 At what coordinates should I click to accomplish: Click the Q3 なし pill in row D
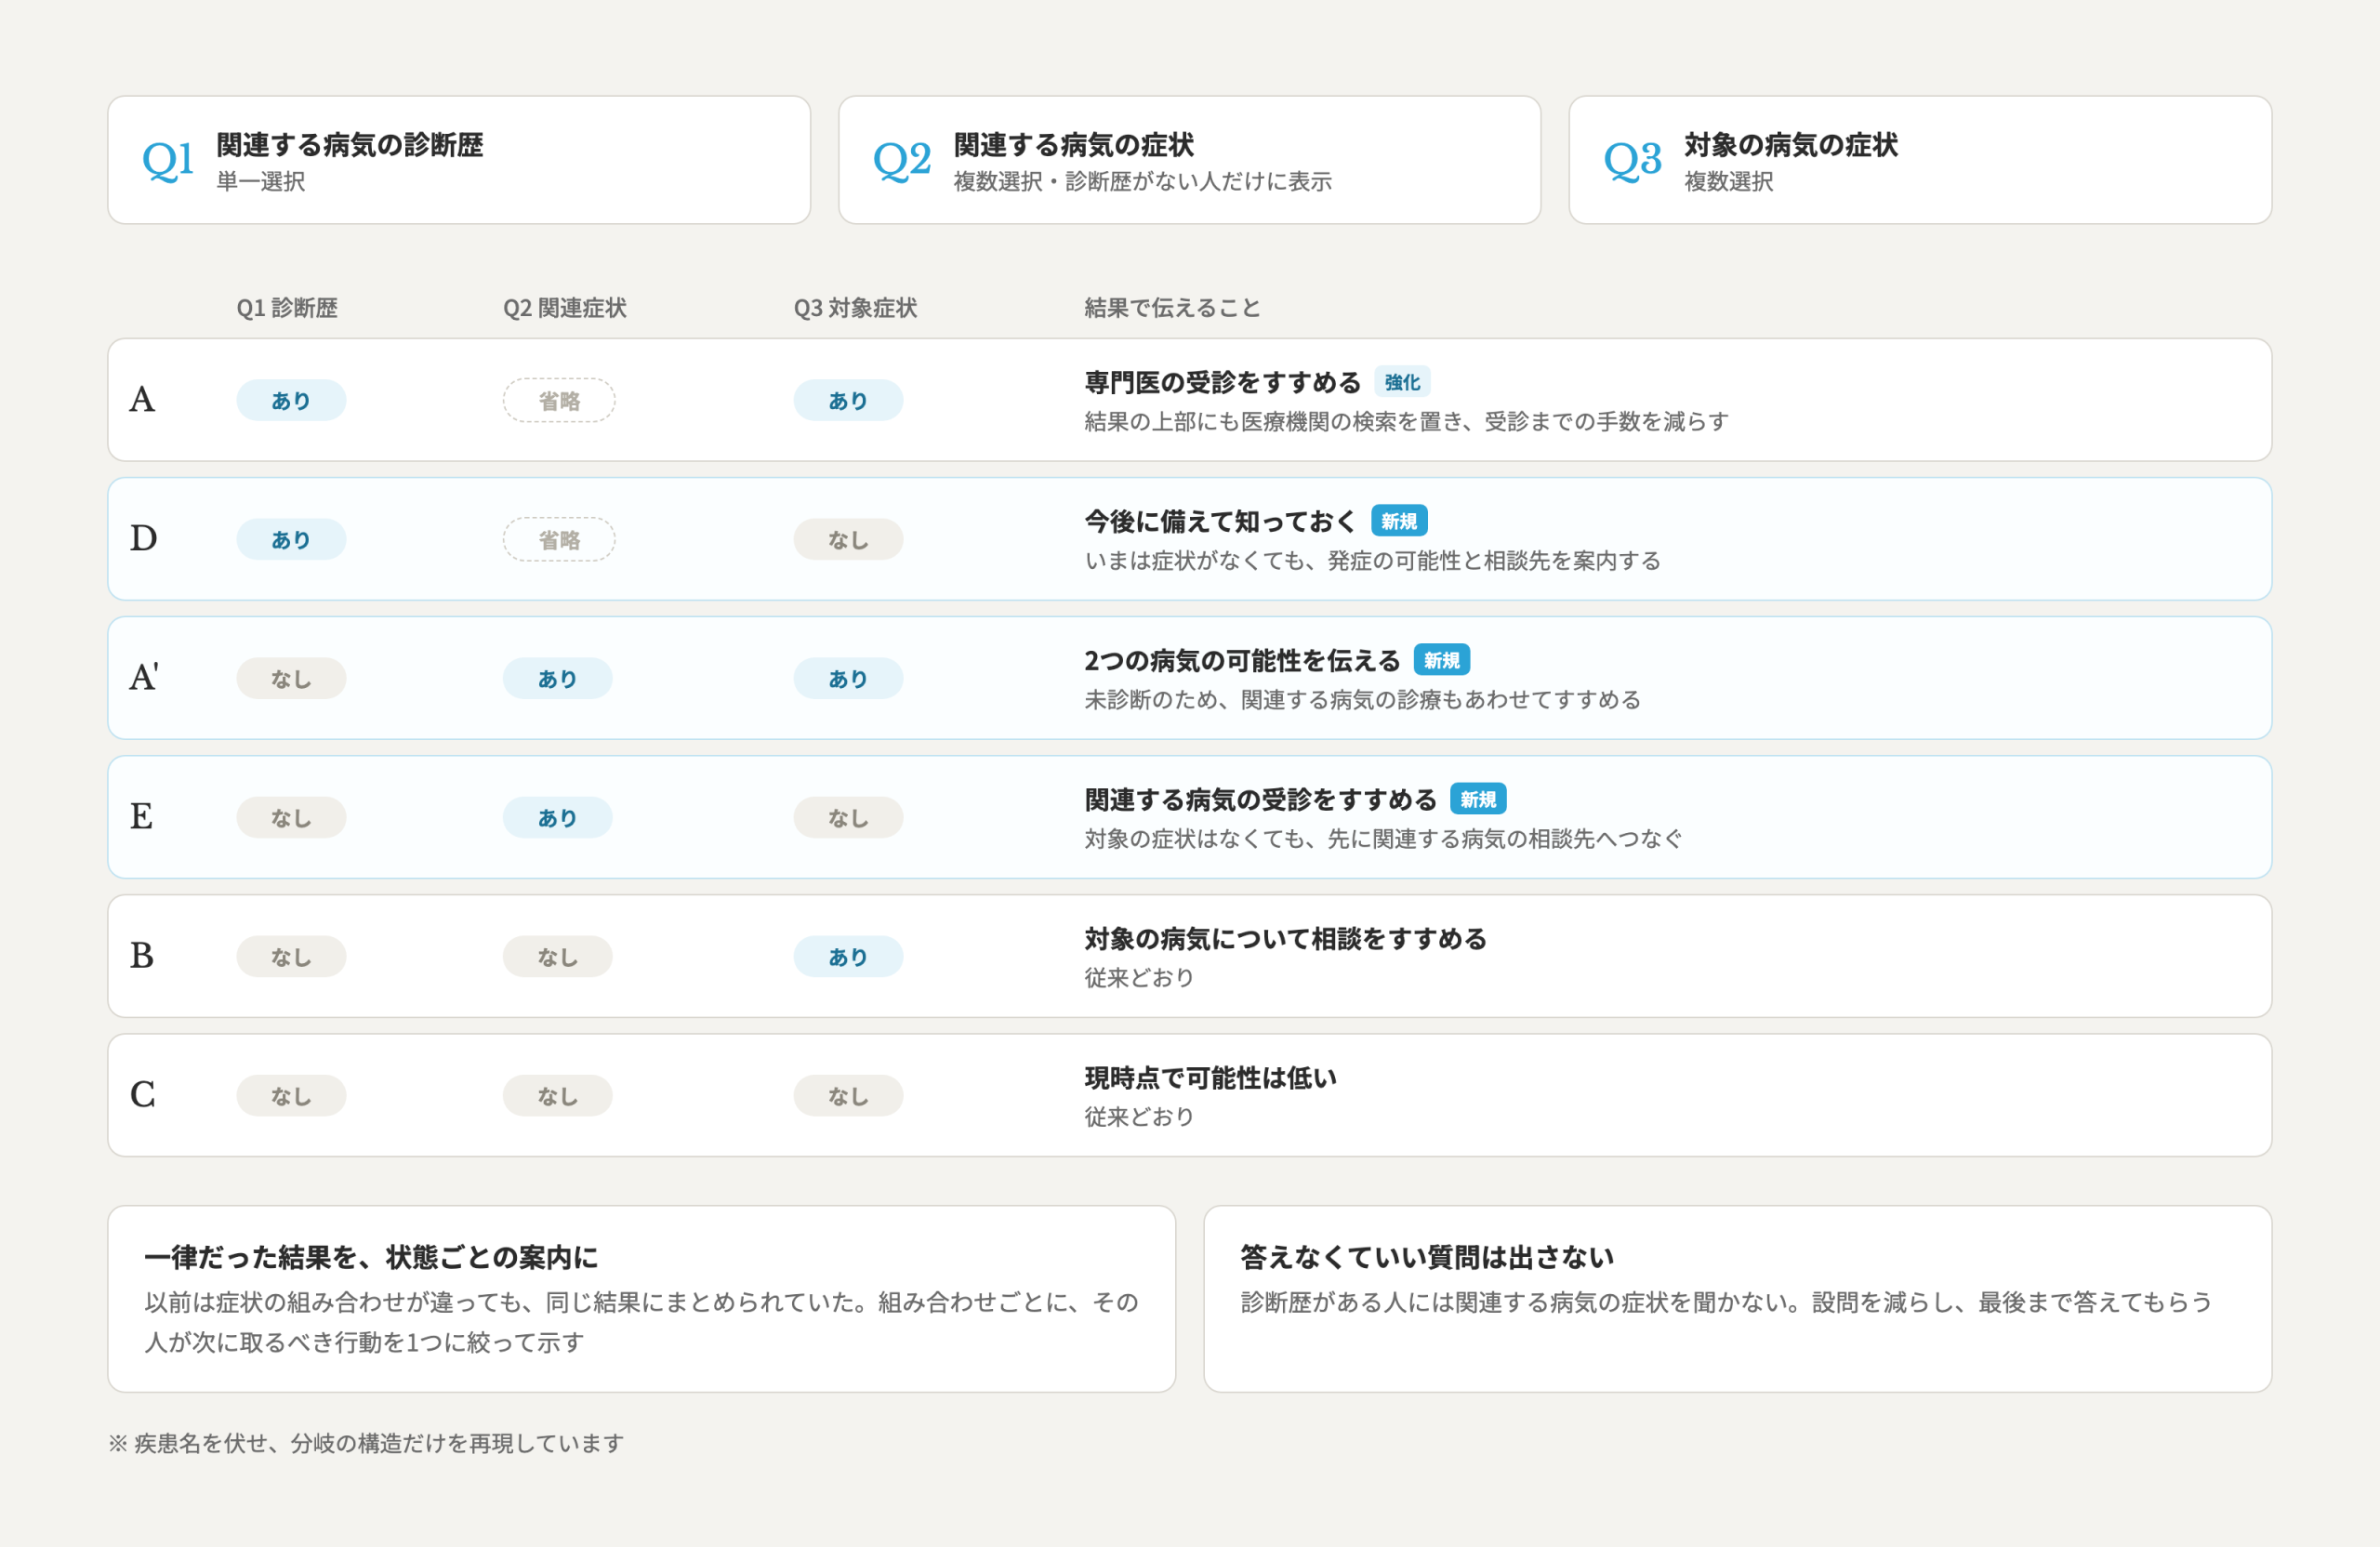coord(848,539)
